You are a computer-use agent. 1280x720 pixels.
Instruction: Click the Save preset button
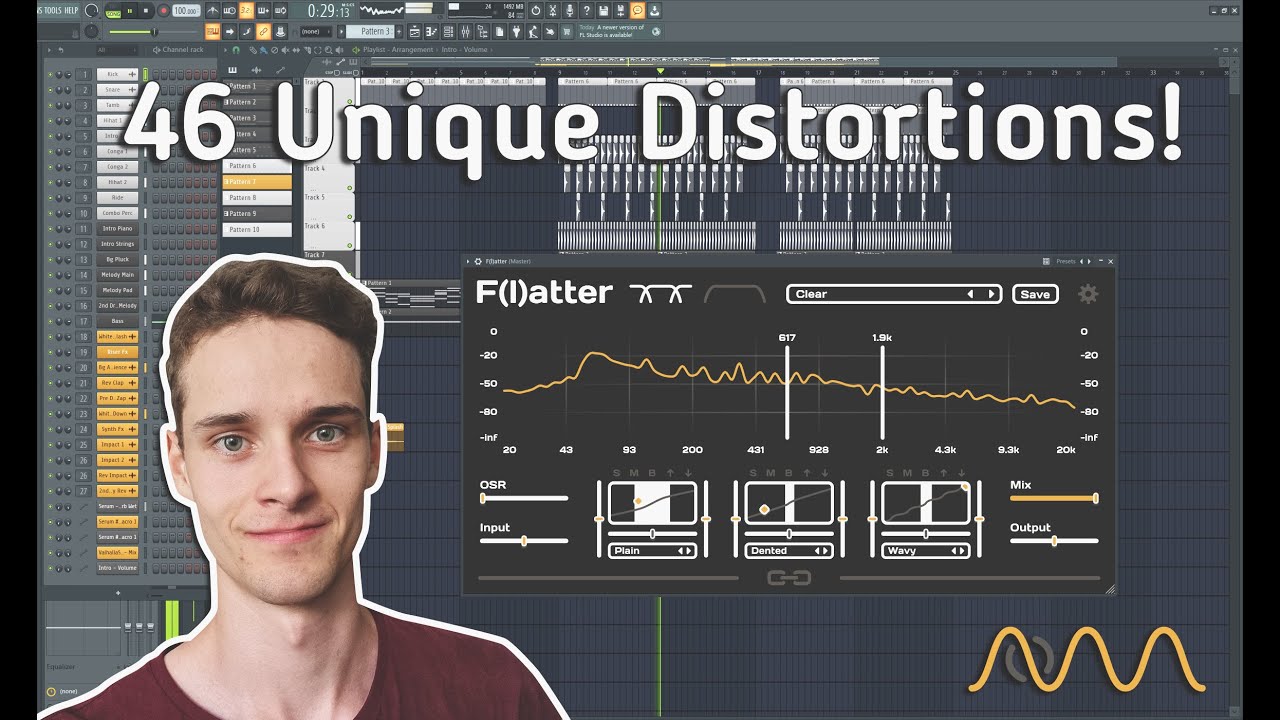pos(1035,294)
